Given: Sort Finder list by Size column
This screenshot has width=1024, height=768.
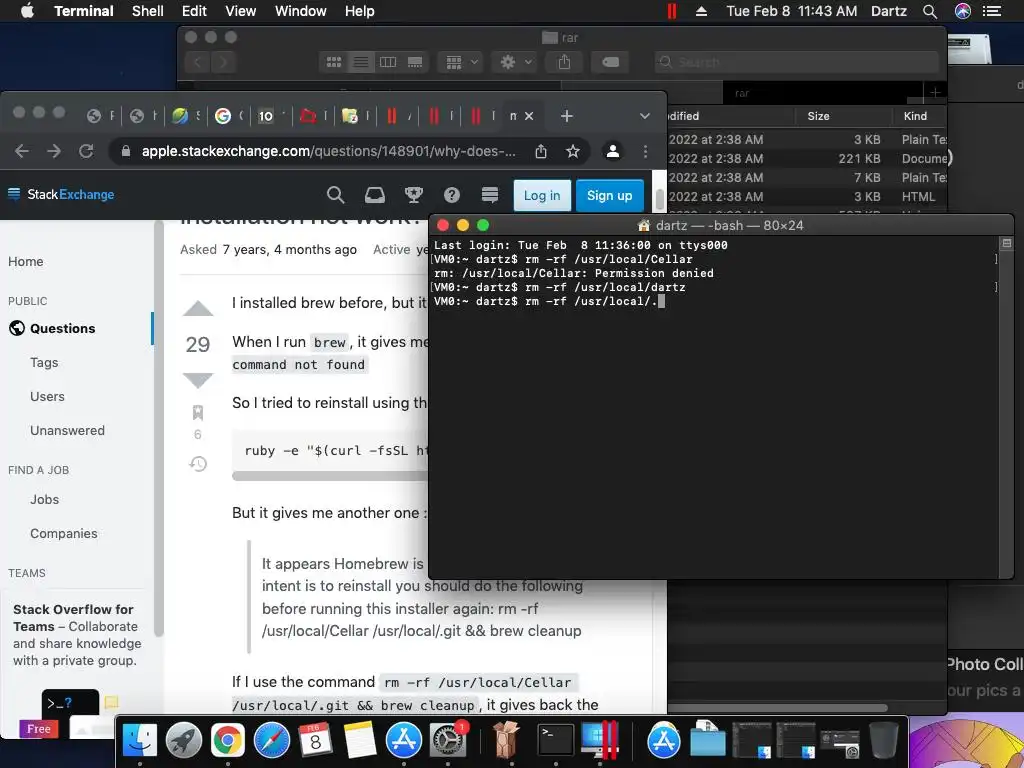Looking at the screenshot, I should (844, 116).
